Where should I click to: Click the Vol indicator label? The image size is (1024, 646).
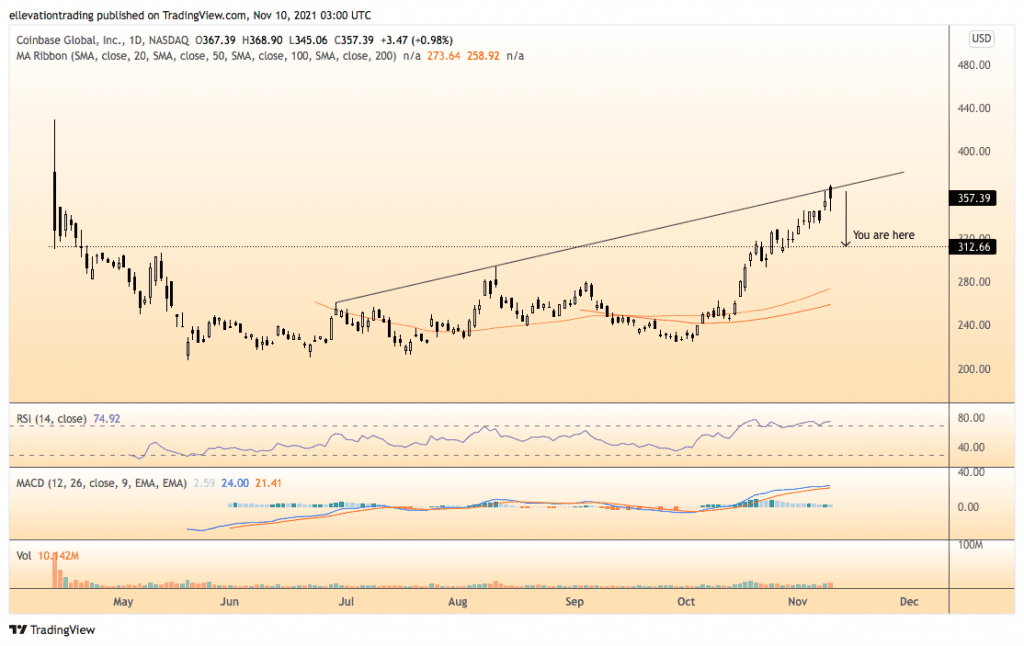(24, 556)
